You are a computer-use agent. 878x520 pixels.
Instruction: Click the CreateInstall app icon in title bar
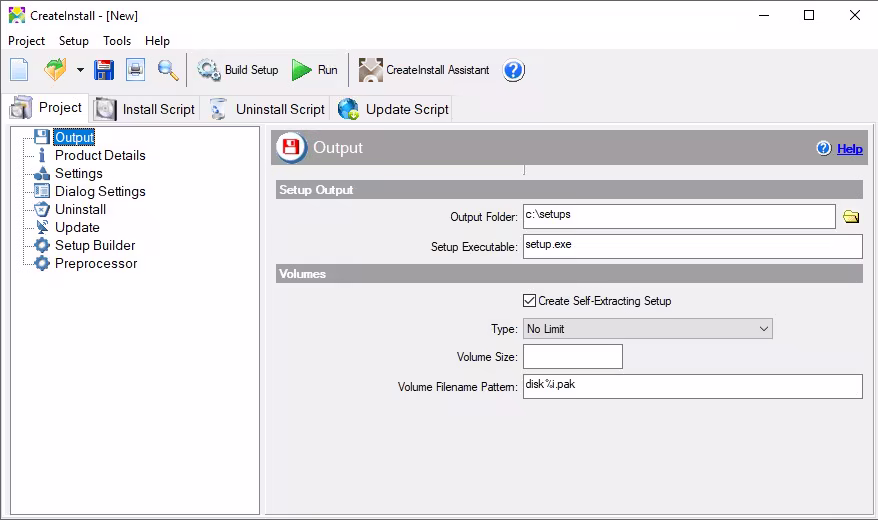tap(17, 15)
